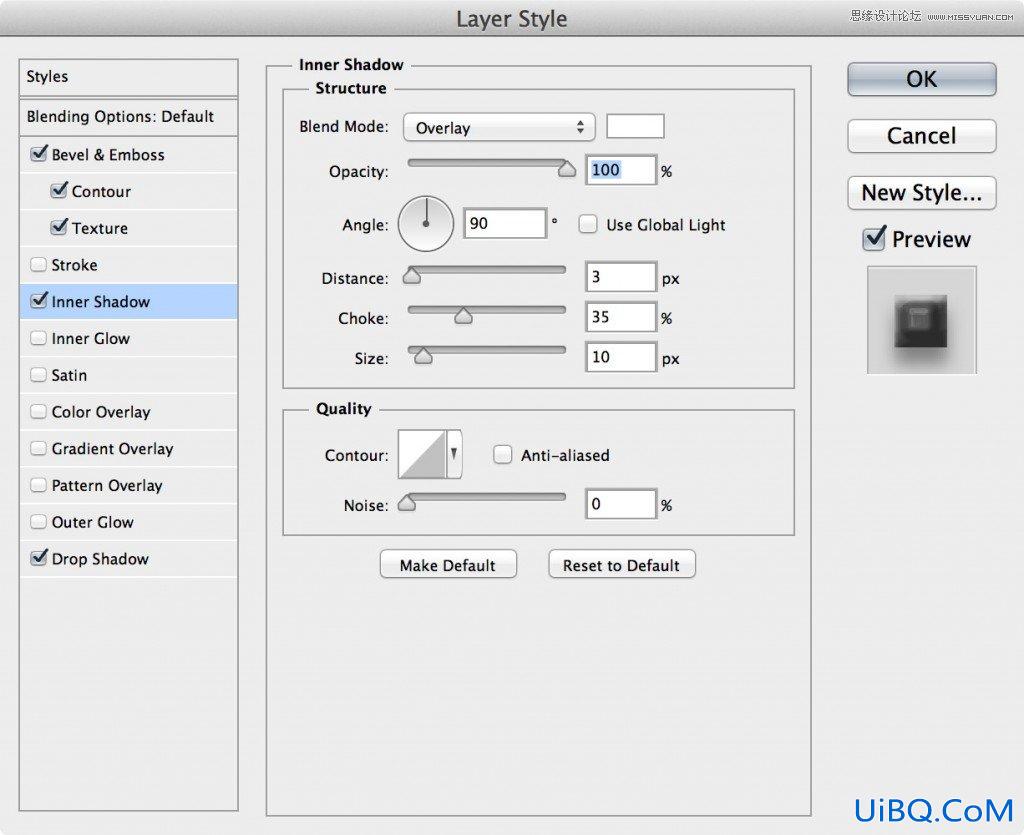Enable the Outer Glow checkbox
1024x835 pixels.
[x=39, y=522]
